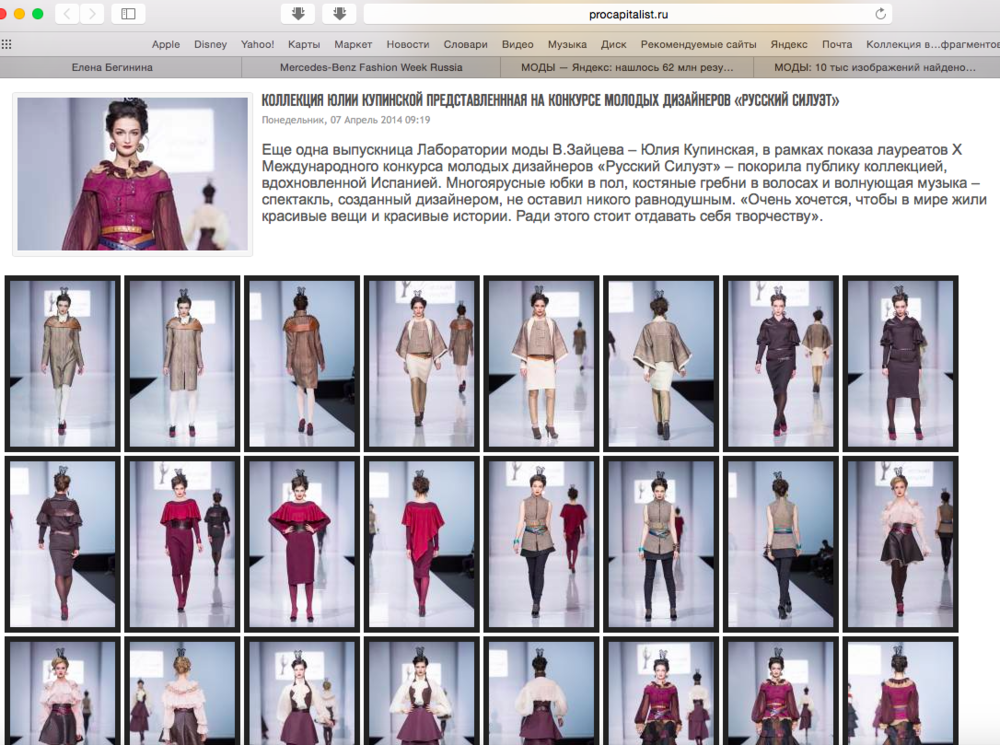
Task: Open third-row thumbnail five, white fur back view
Action: tap(541, 691)
